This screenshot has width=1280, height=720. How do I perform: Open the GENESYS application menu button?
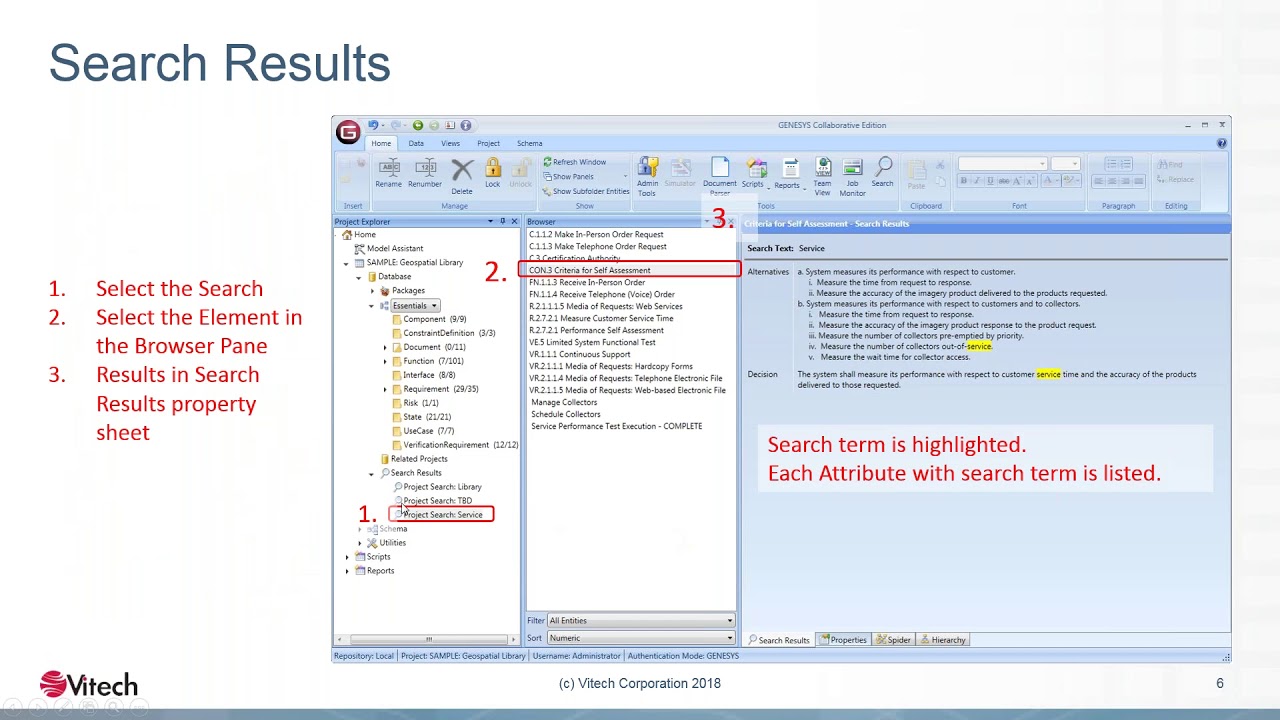tap(347, 132)
